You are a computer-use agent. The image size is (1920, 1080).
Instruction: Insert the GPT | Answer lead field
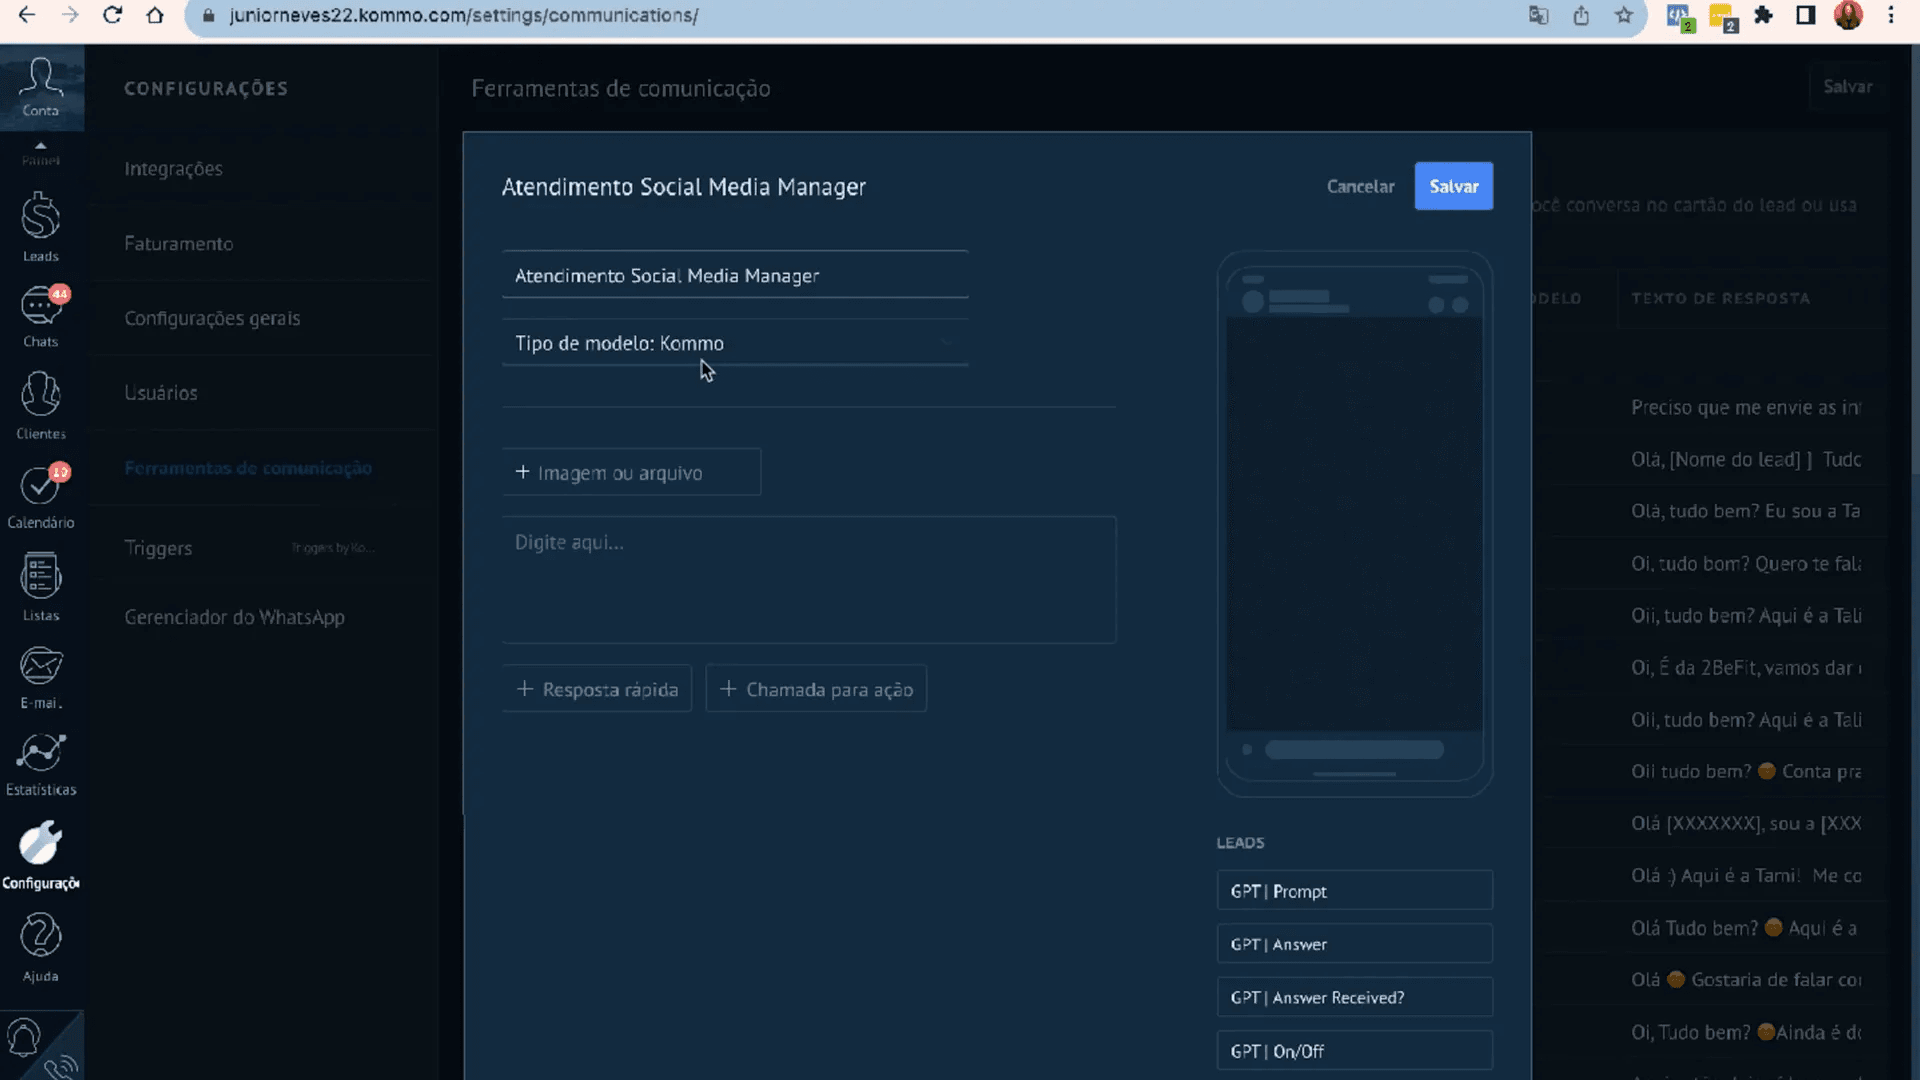[1355, 944]
